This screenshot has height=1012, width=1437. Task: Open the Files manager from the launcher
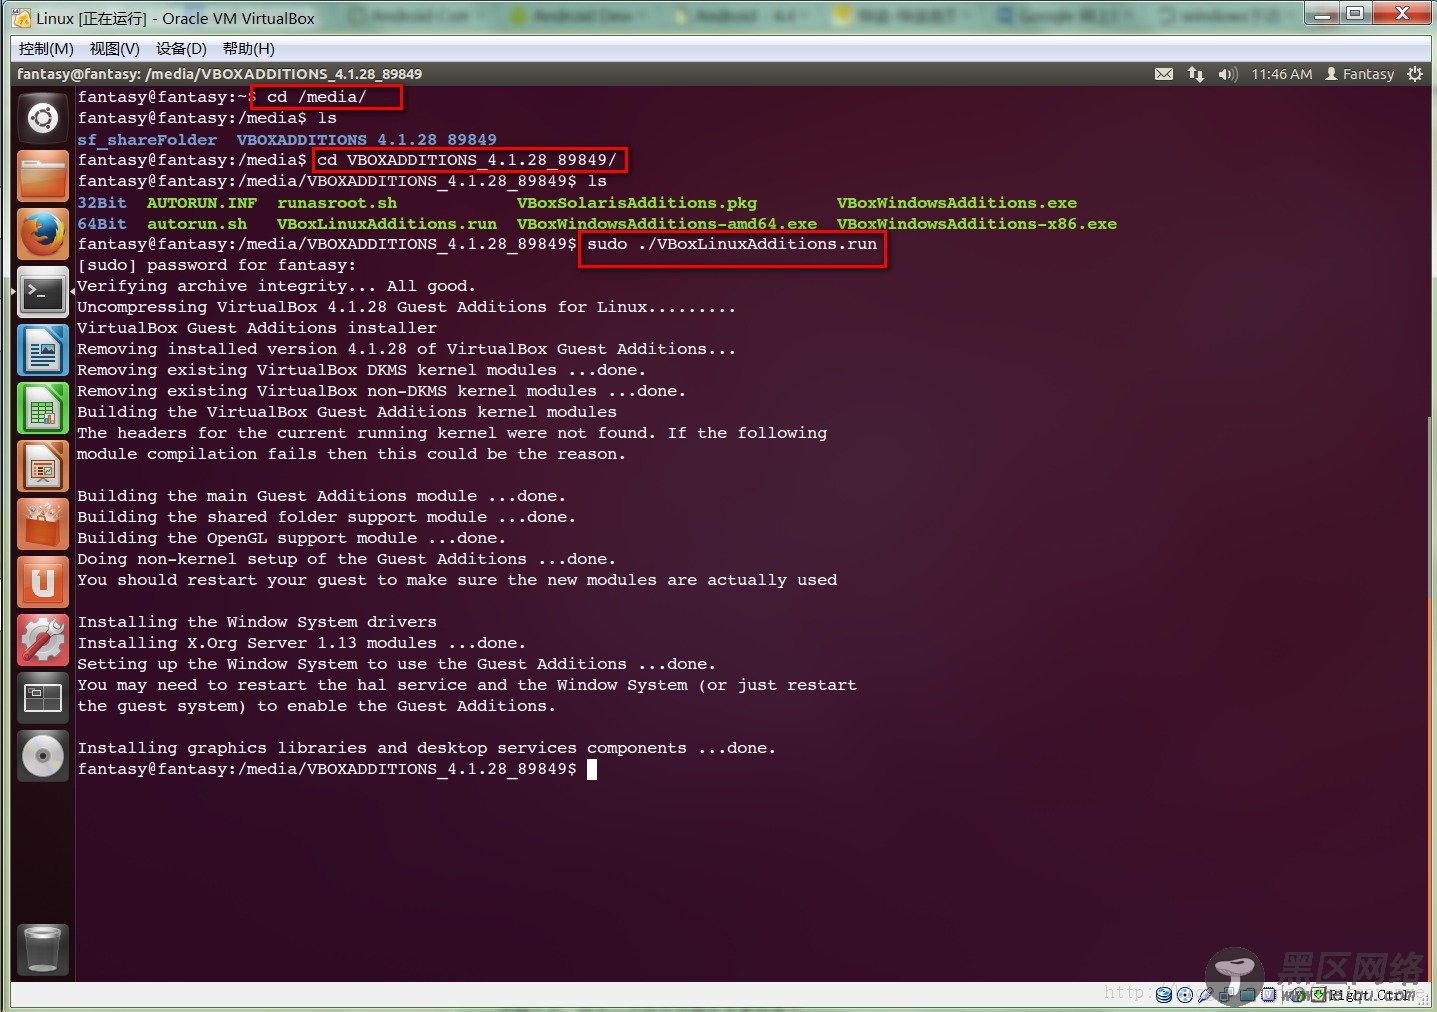point(43,177)
